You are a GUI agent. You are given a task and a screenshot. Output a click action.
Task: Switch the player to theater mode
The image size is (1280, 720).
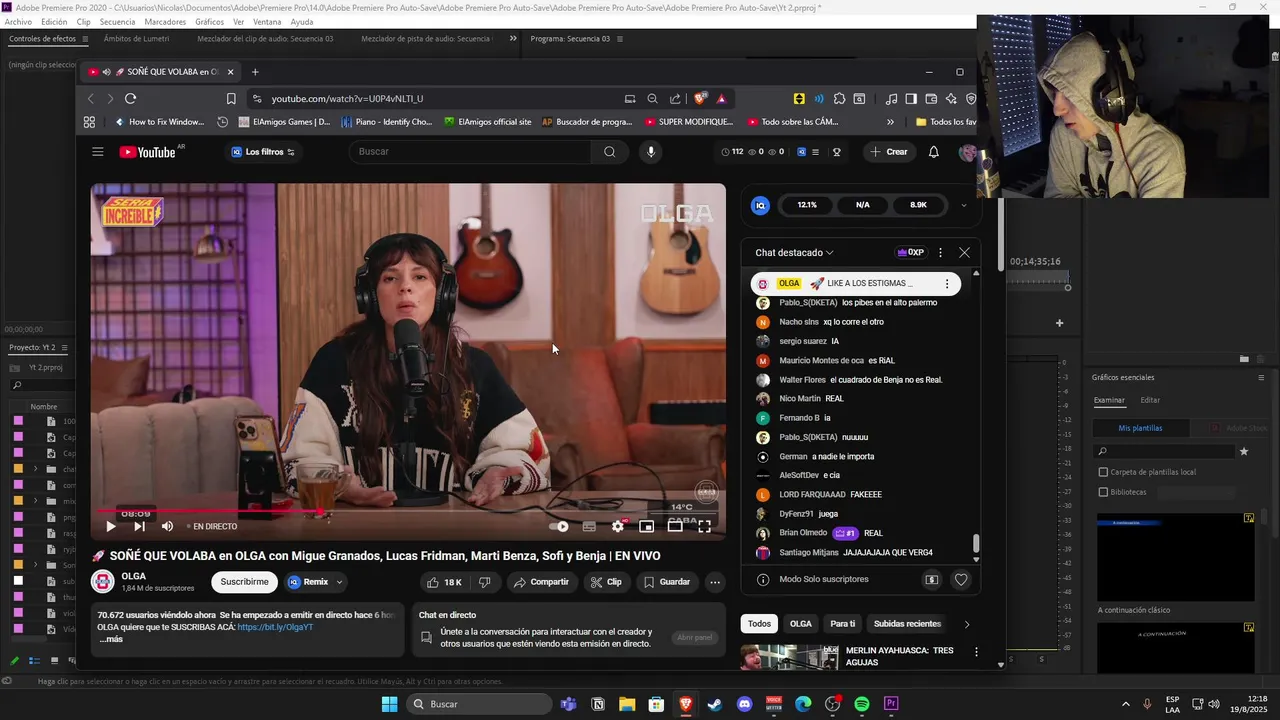[675, 526]
